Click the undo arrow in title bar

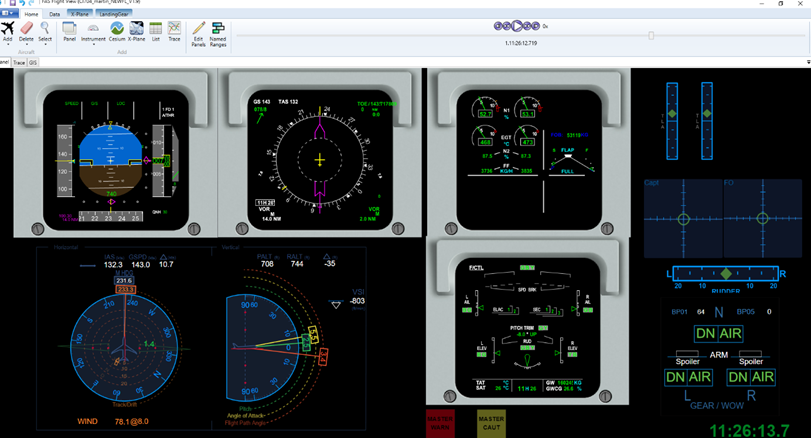pyautogui.click(x=22, y=3)
